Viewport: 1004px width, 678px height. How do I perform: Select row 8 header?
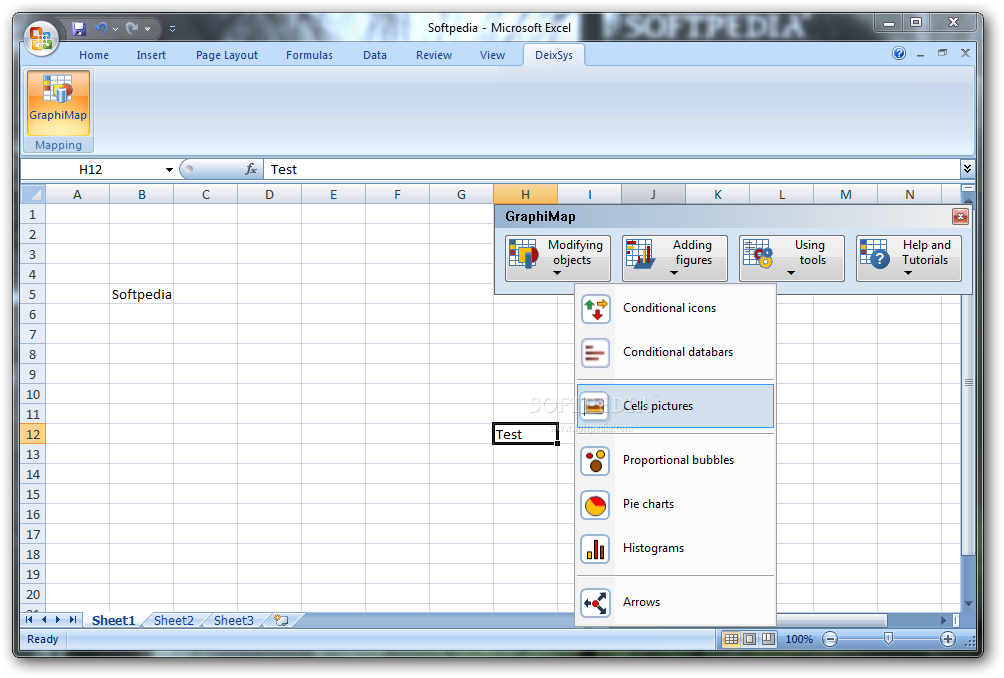click(33, 354)
